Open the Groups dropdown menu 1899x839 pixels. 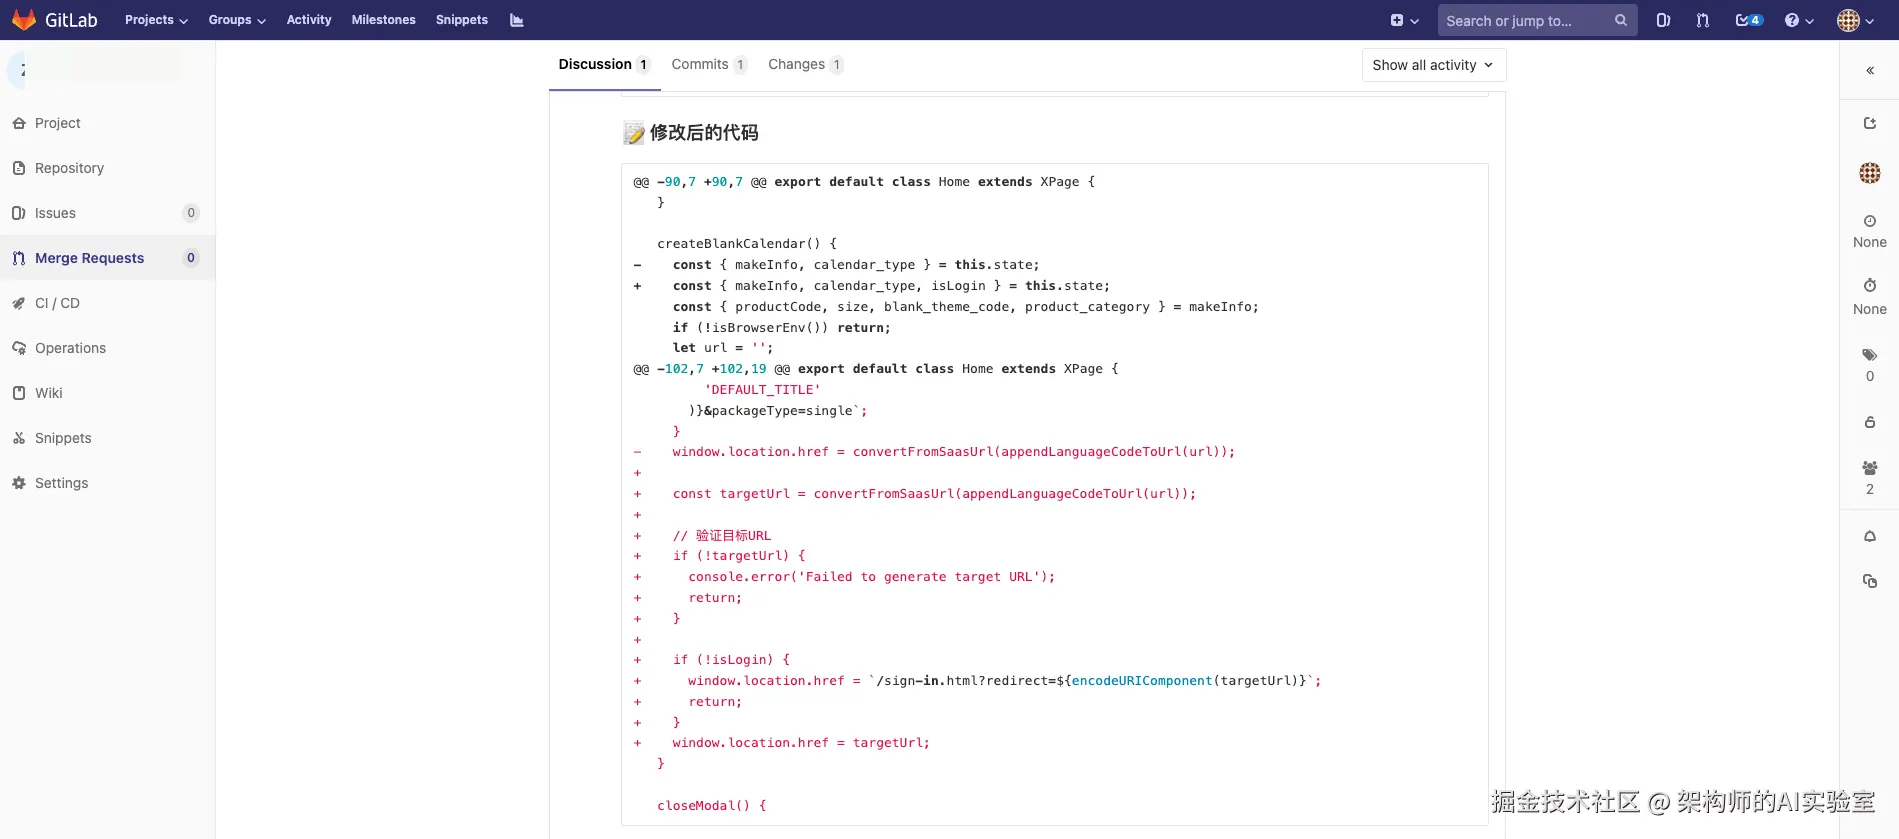(237, 20)
